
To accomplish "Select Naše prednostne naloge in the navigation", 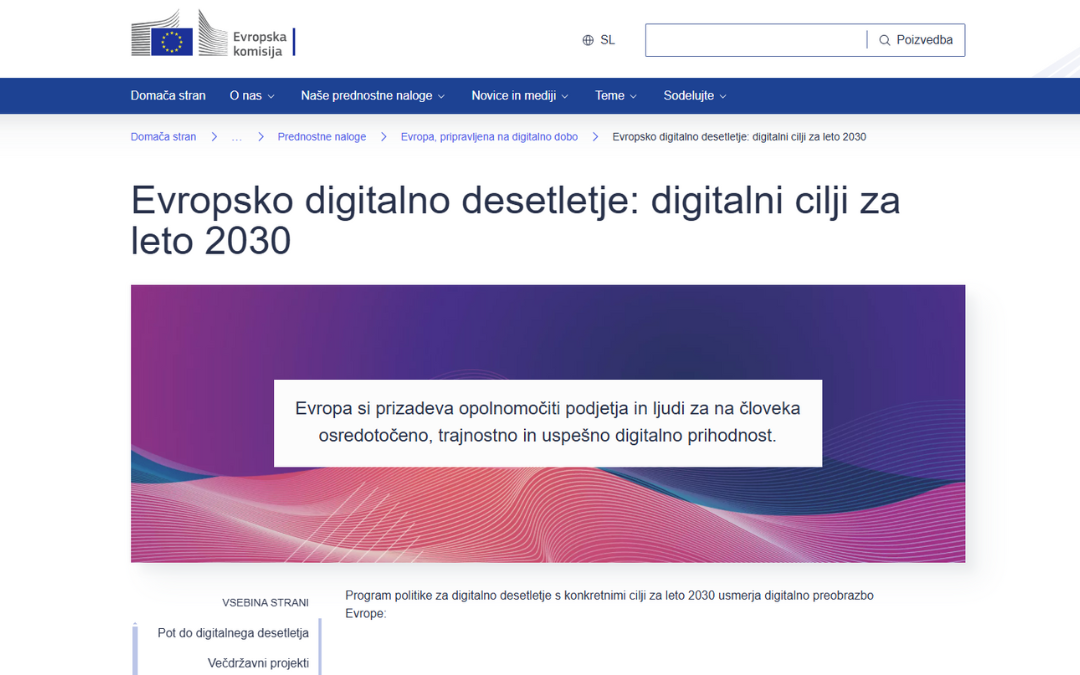I will [x=366, y=95].
